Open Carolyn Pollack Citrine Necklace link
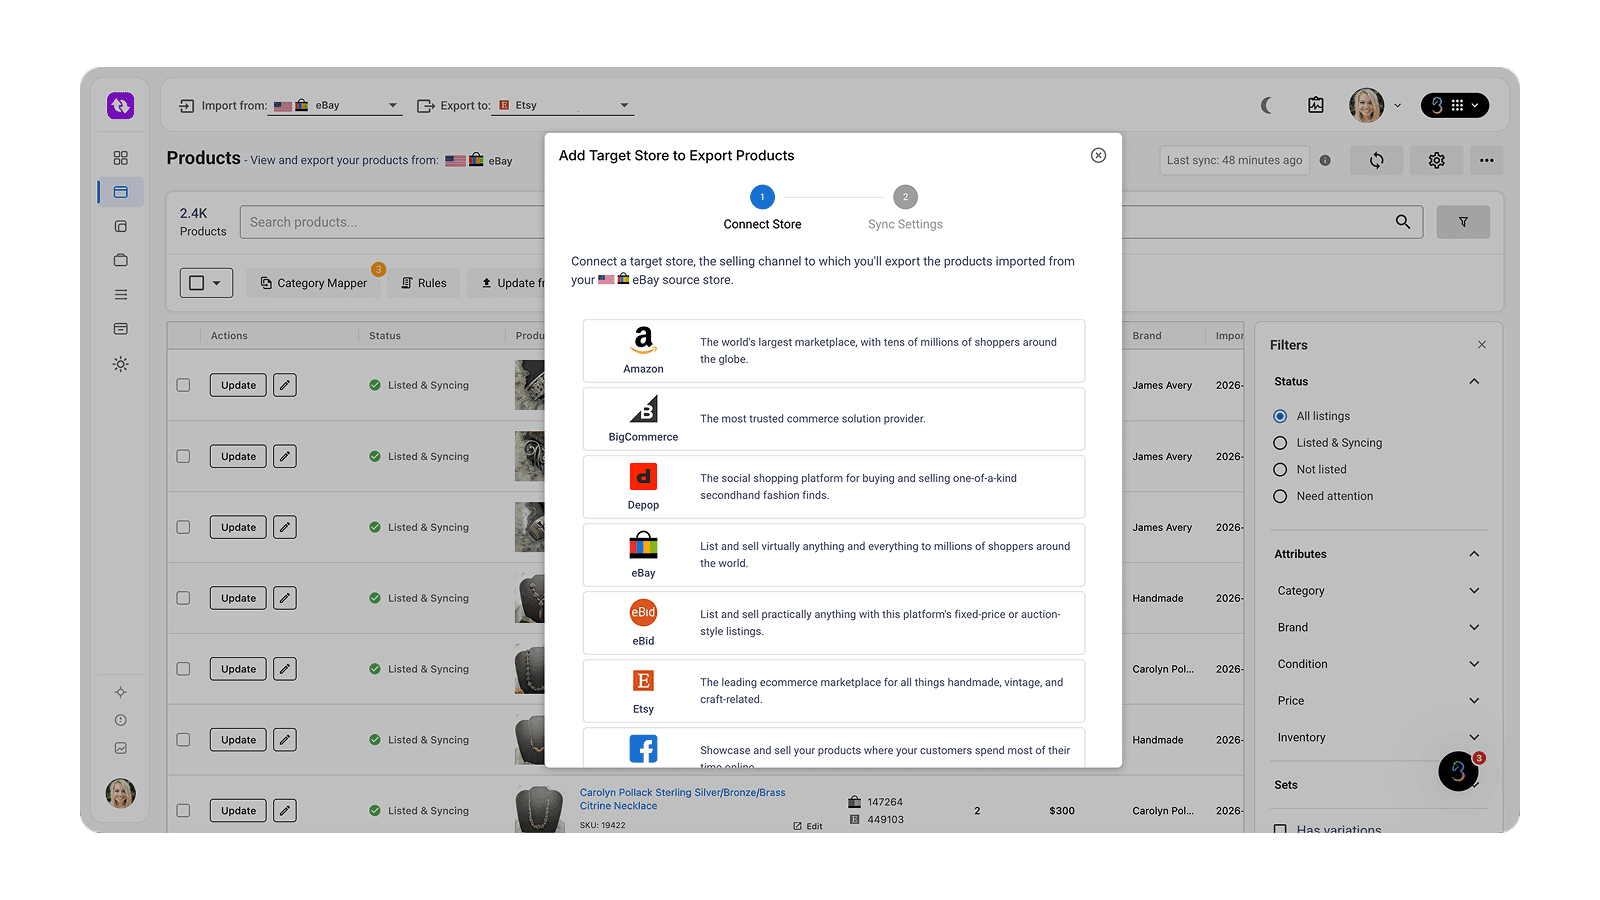Image resolution: width=1600 pixels, height=900 pixels. pos(682,799)
